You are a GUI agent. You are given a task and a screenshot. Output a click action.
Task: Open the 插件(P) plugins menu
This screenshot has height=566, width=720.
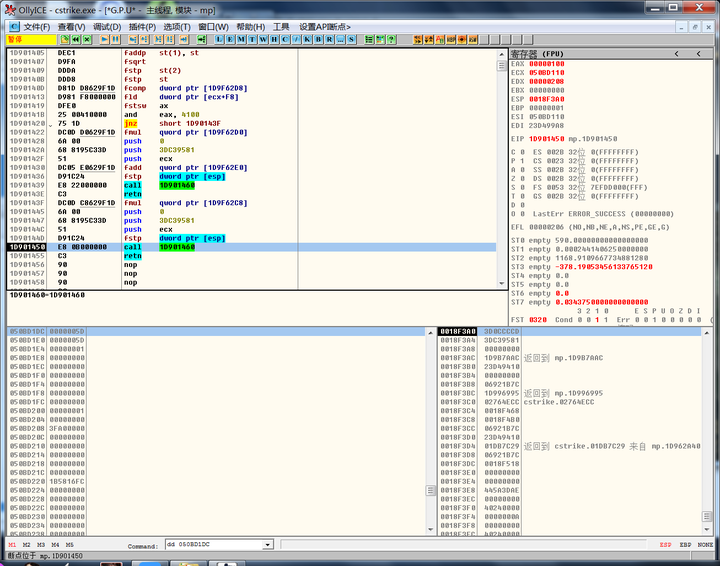click(142, 26)
